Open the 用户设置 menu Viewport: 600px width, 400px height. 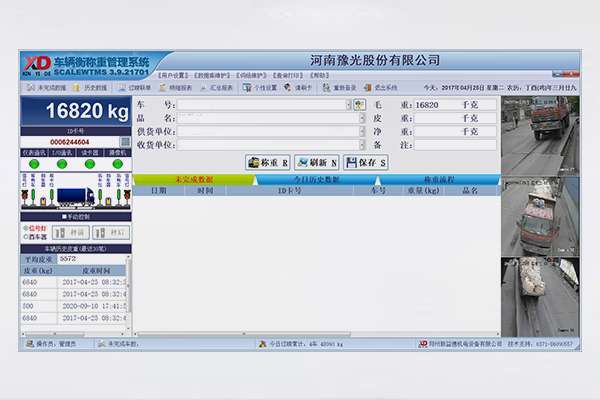tap(173, 75)
